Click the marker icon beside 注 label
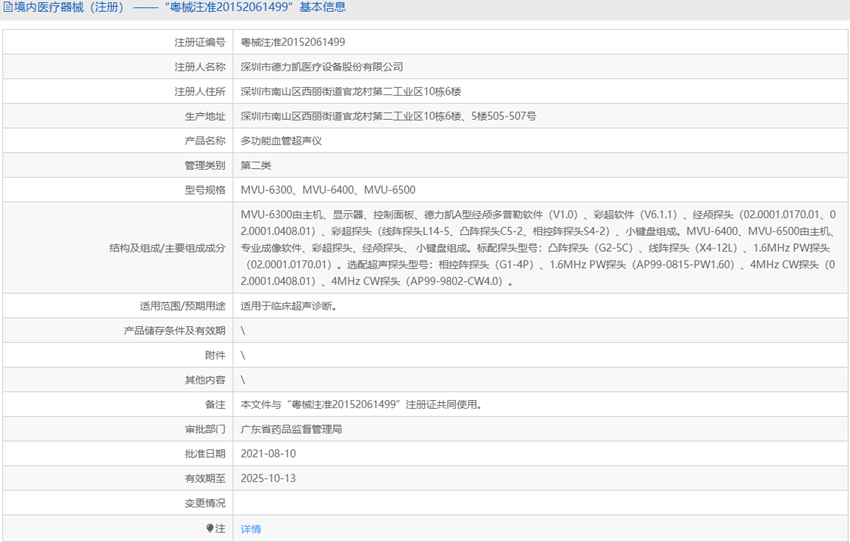This screenshot has width=850, height=542. tap(210, 528)
